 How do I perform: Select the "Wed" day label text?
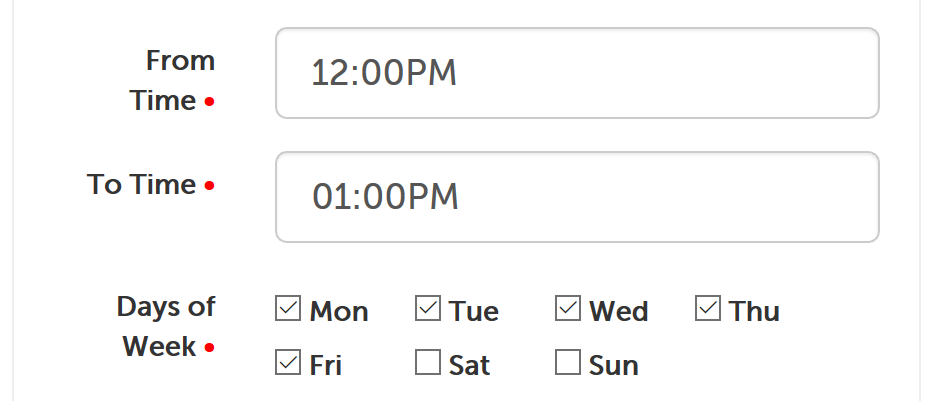pos(619,311)
